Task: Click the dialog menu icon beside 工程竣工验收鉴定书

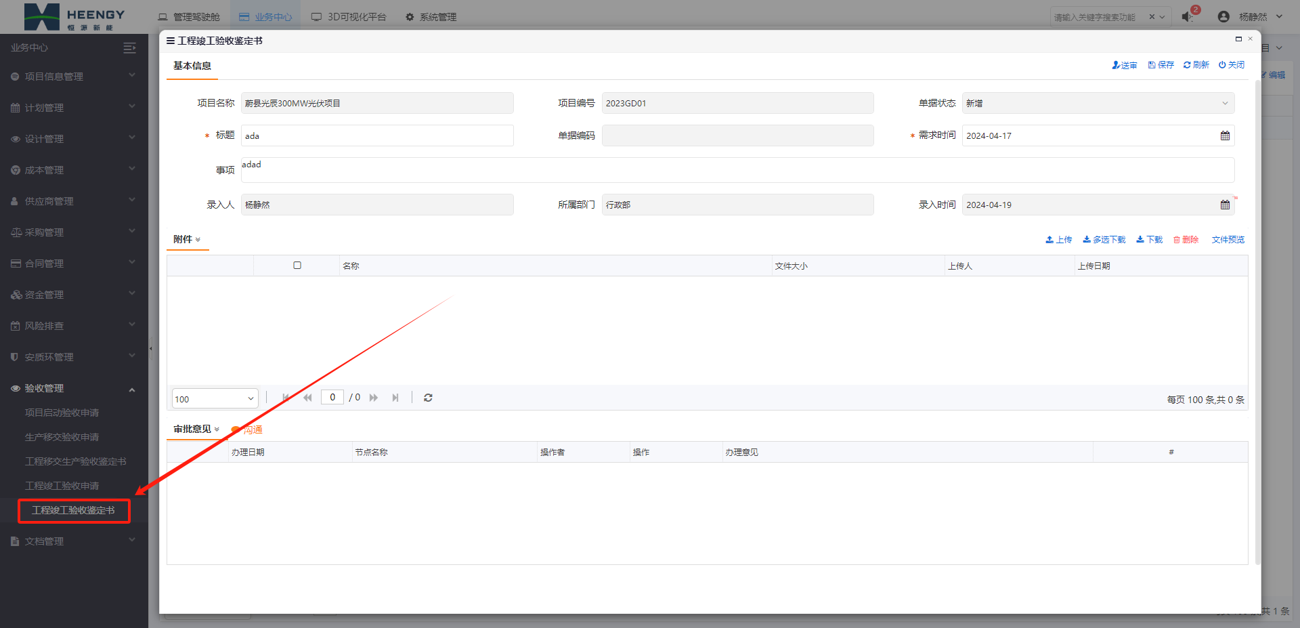Action: pos(170,41)
